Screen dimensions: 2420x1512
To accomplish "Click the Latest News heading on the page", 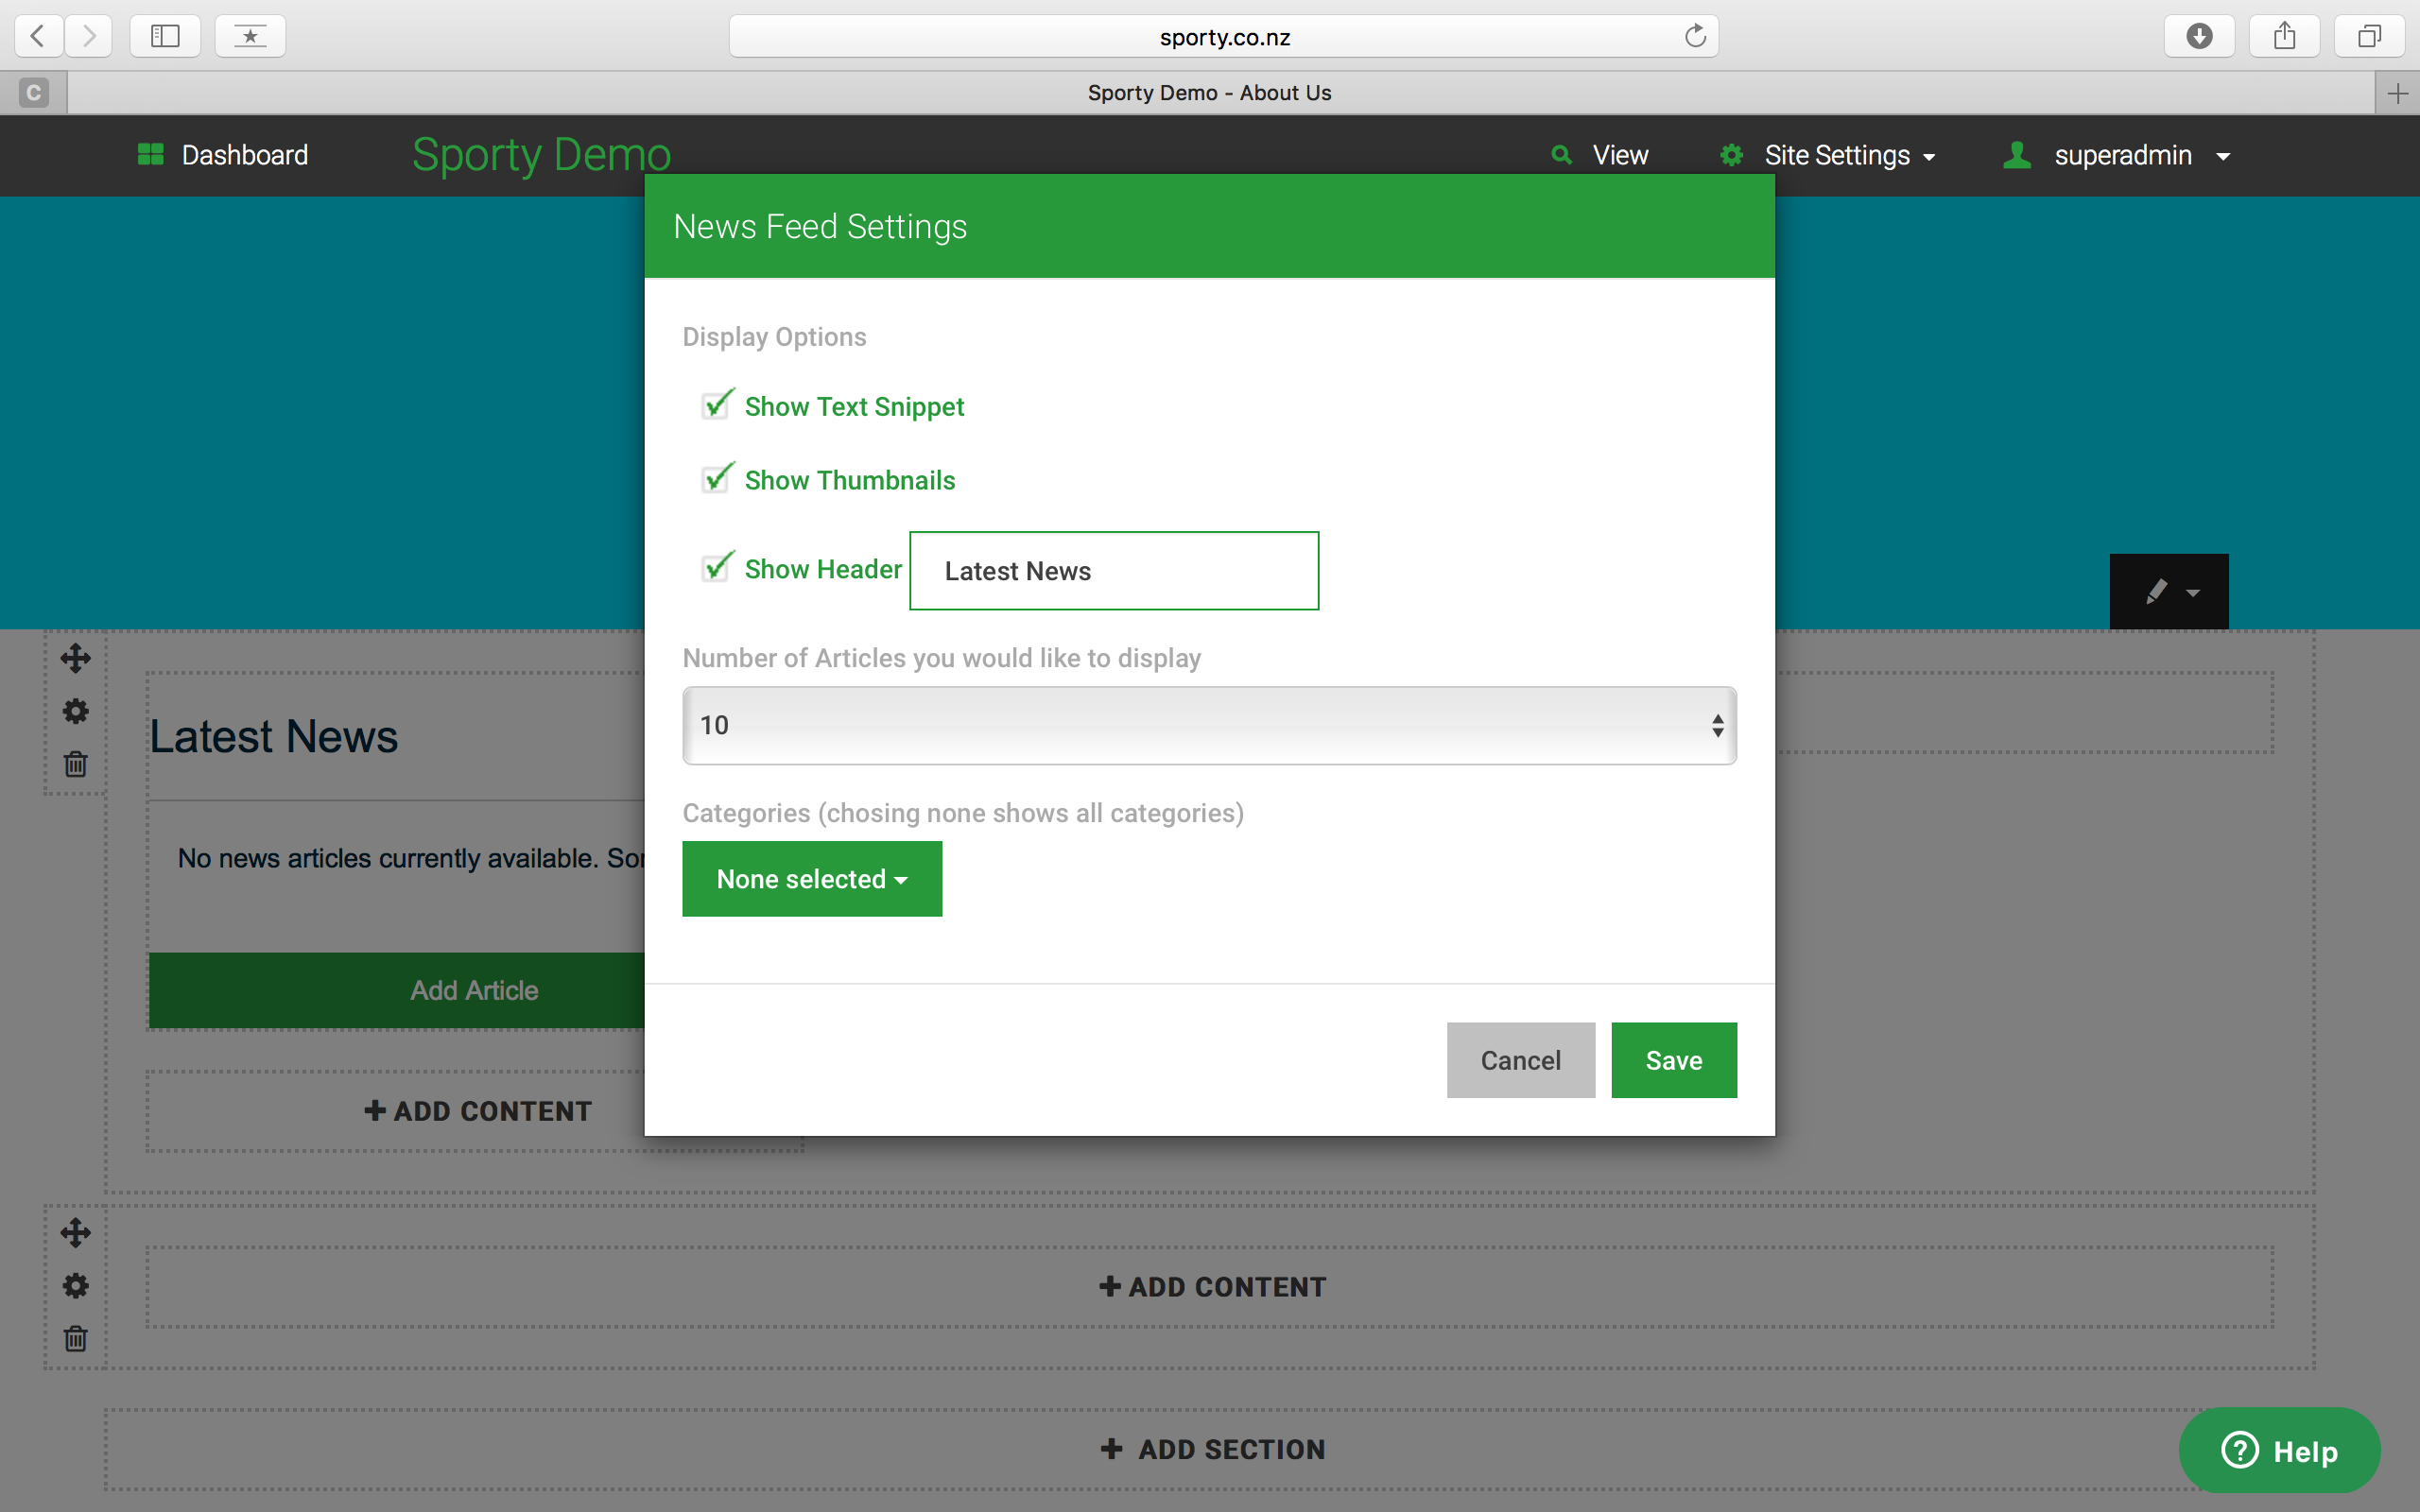I will click(x=273, y=737).
